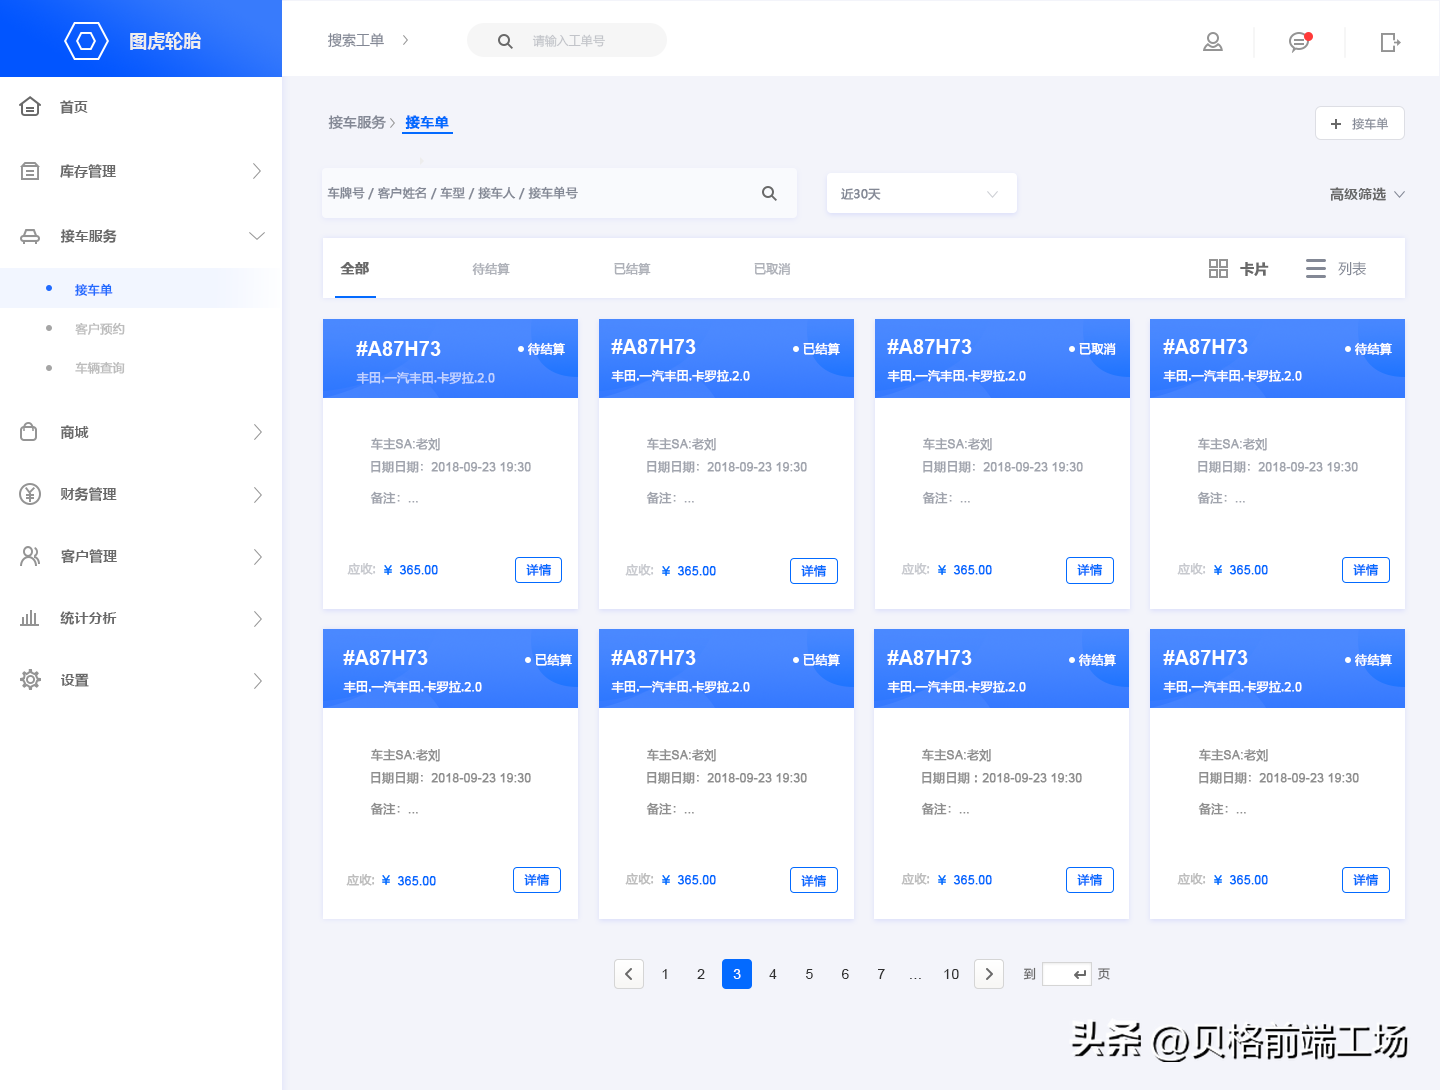Select the 全部 tab
The width and height of the screenshot is (1440, 1090).
355,268
